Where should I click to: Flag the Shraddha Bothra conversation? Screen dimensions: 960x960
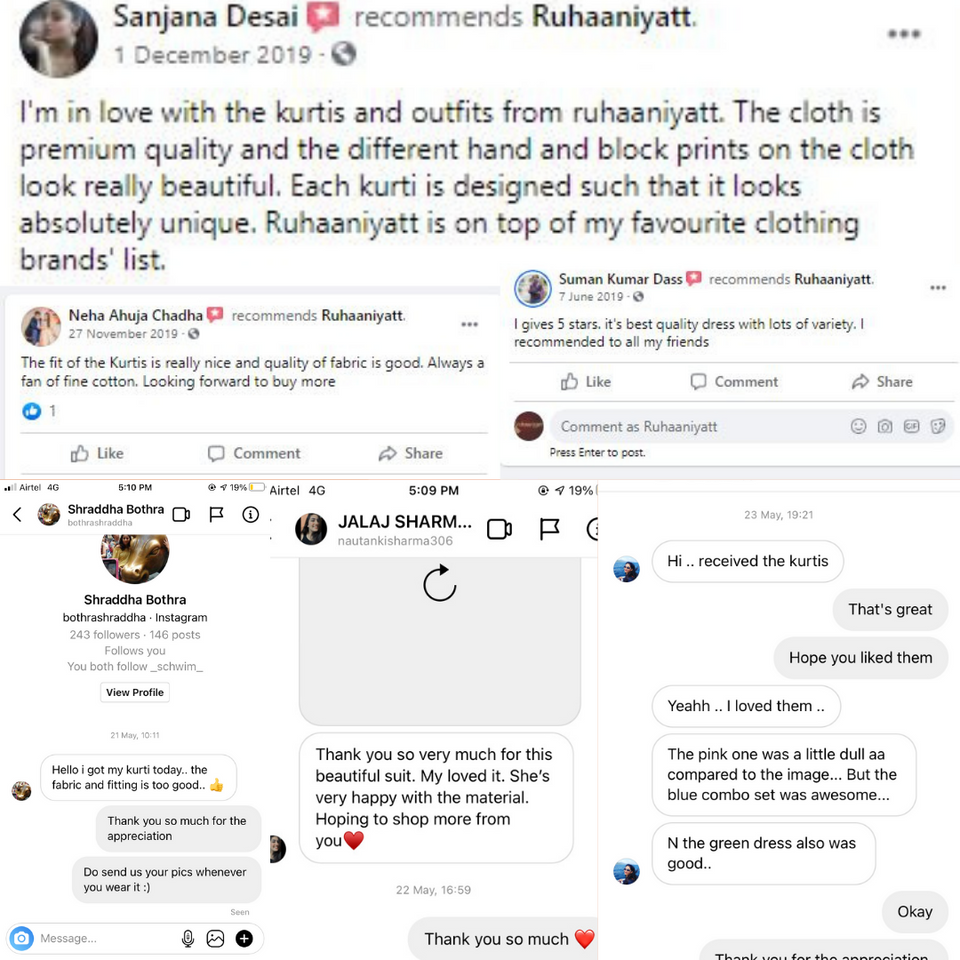(216, 514)
